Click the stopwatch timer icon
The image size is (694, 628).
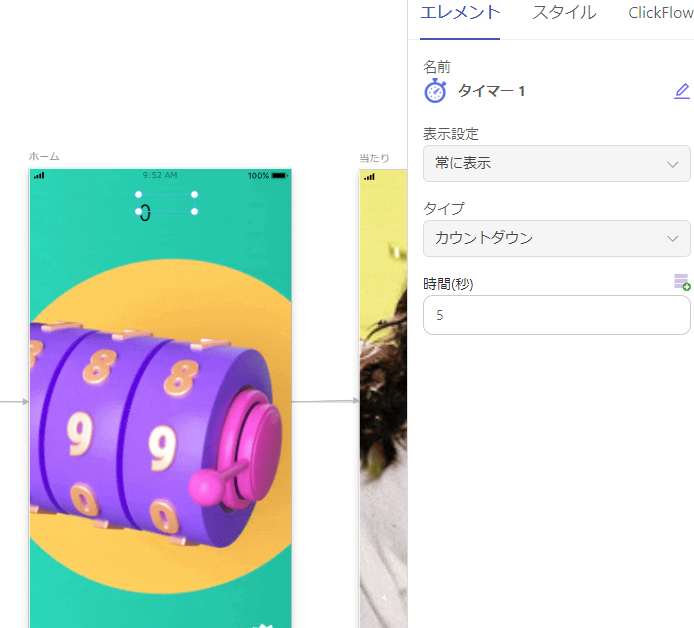(436, 91)
